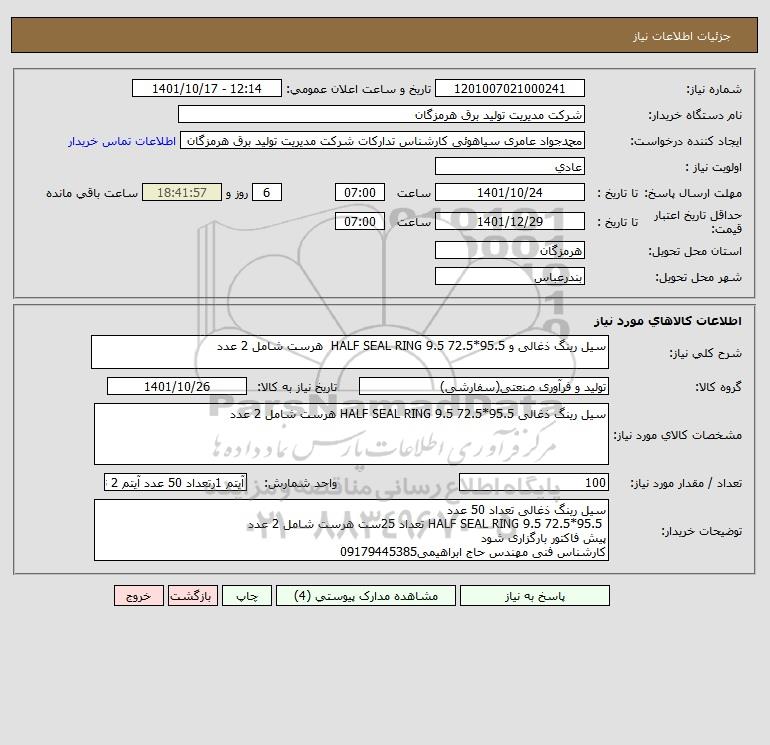Open 'مشاهده مدارک پیوستی (4)' attachments

pos(366,596)
